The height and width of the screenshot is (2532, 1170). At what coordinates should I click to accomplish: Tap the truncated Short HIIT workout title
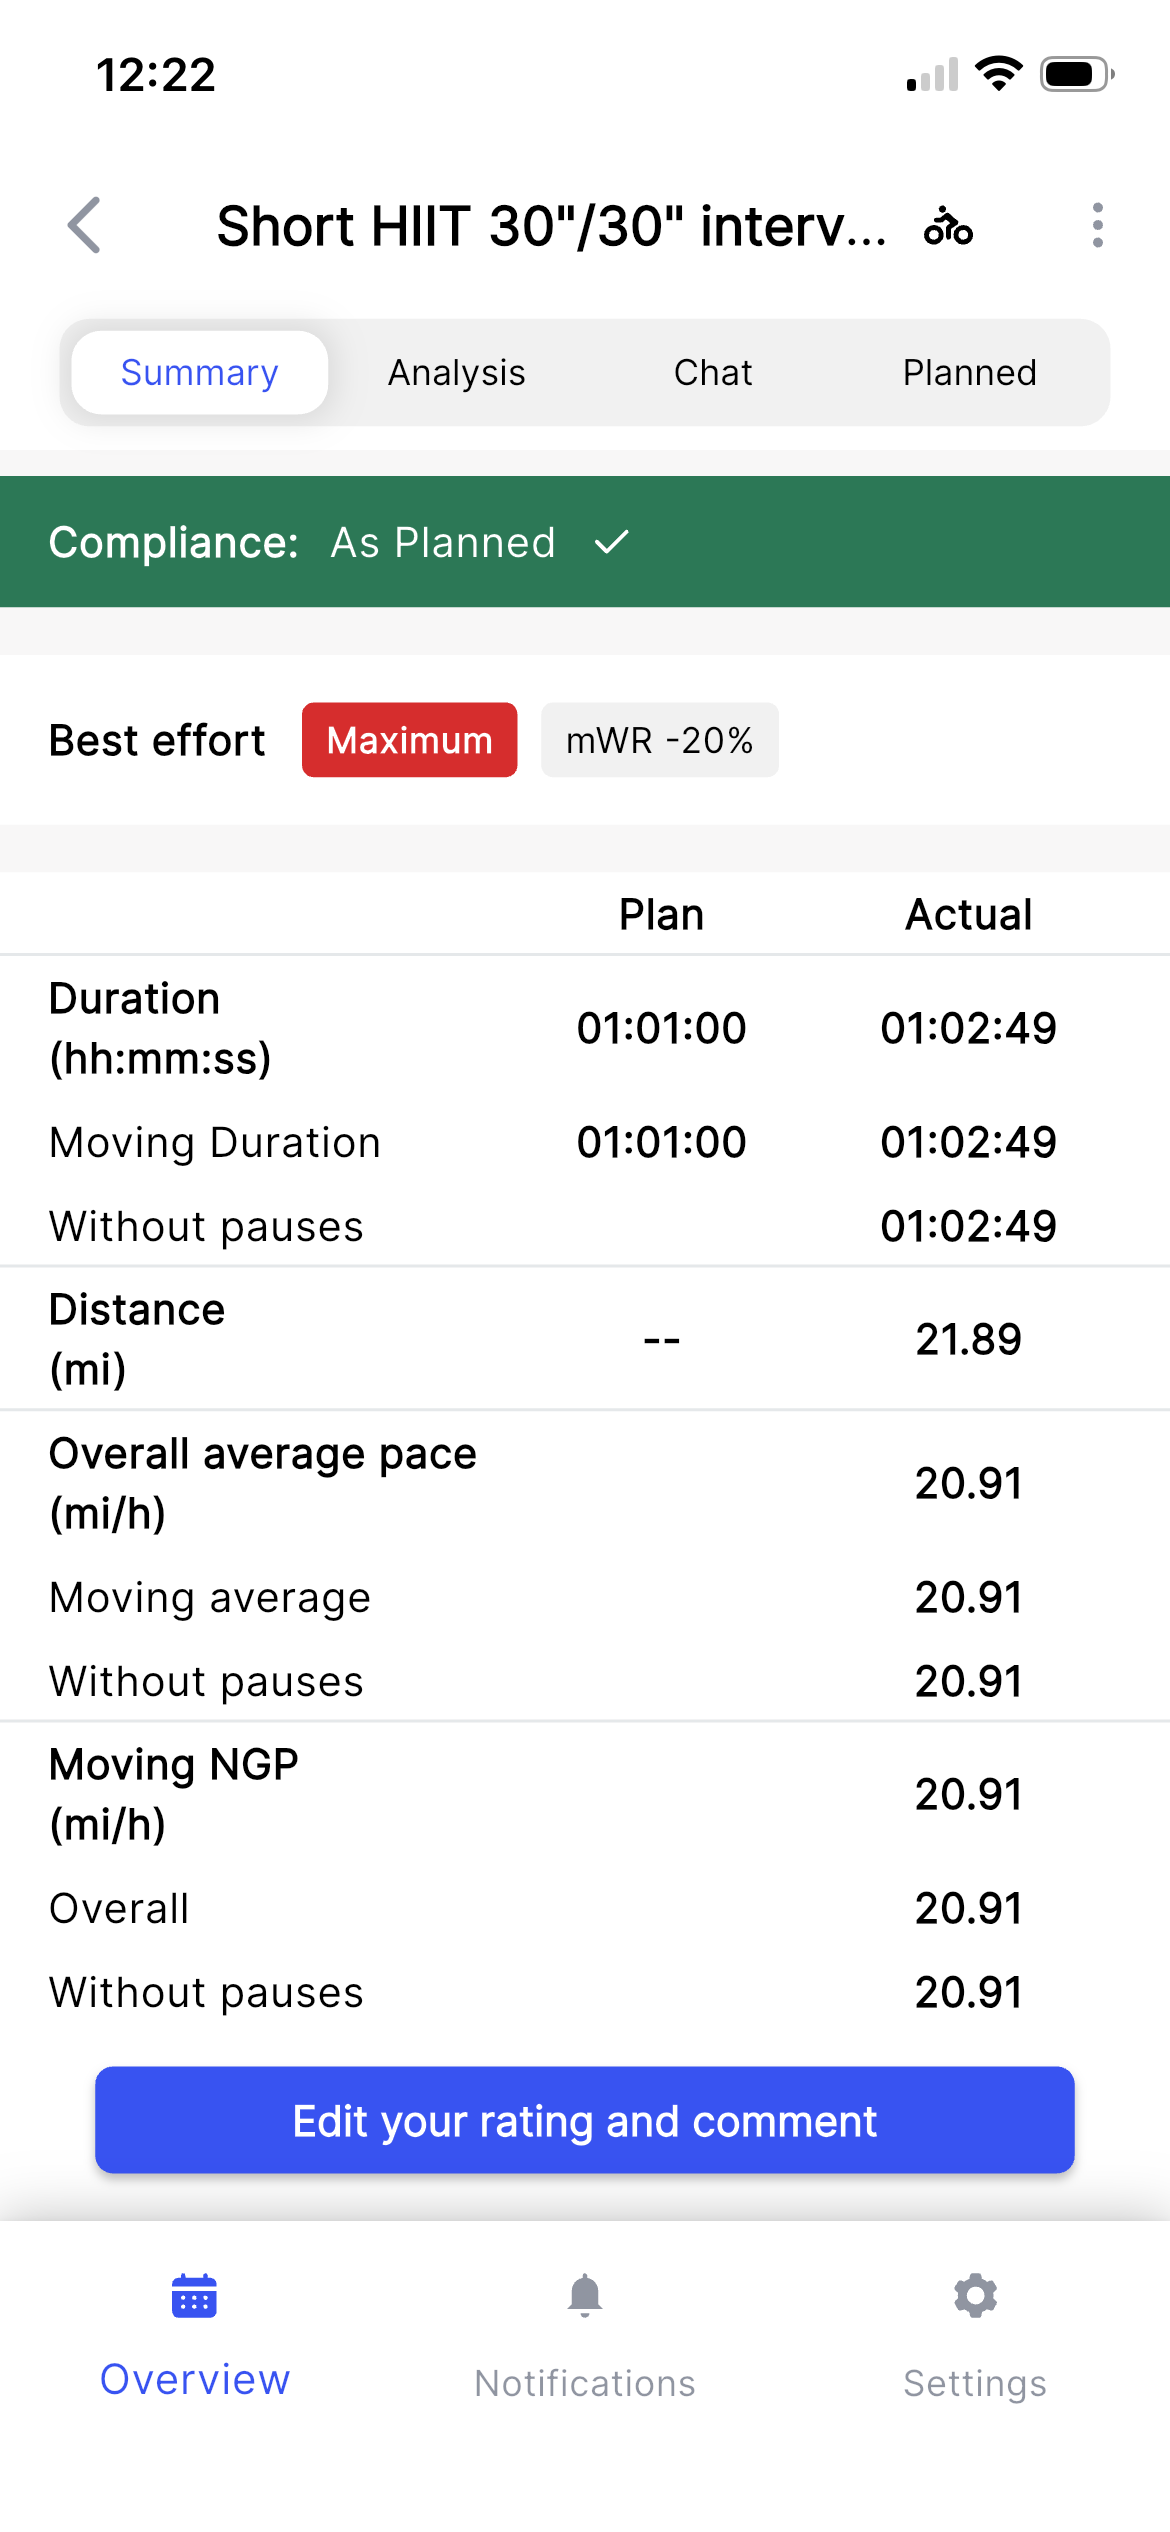coord(551,226)
